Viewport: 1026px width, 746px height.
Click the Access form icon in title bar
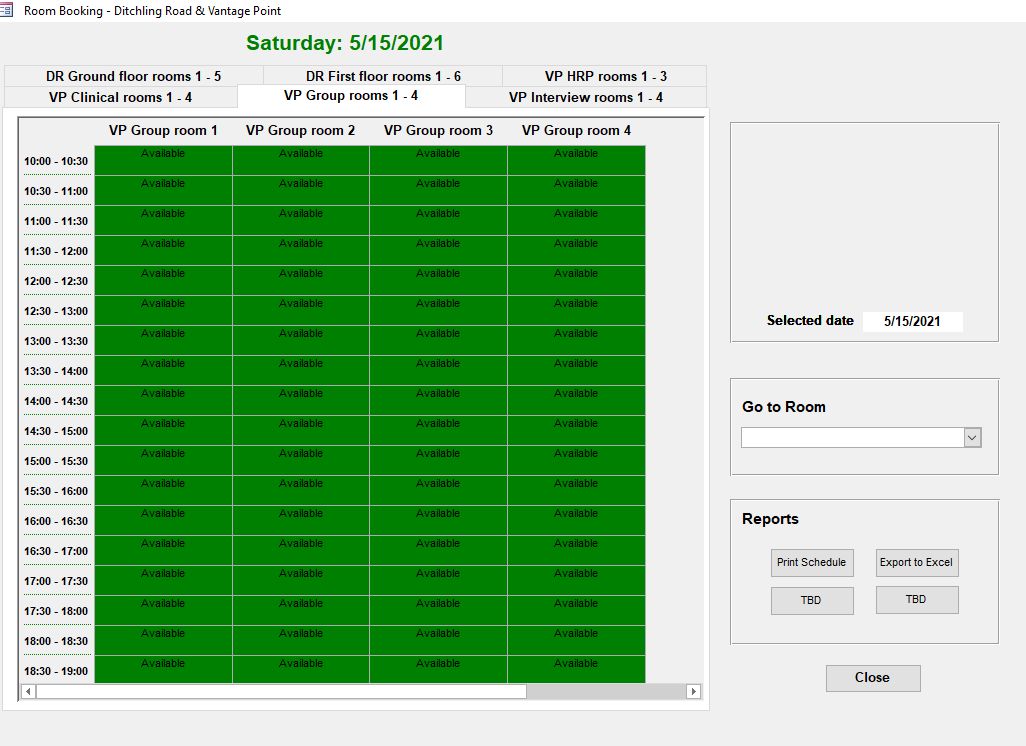(x=7, y=10)
